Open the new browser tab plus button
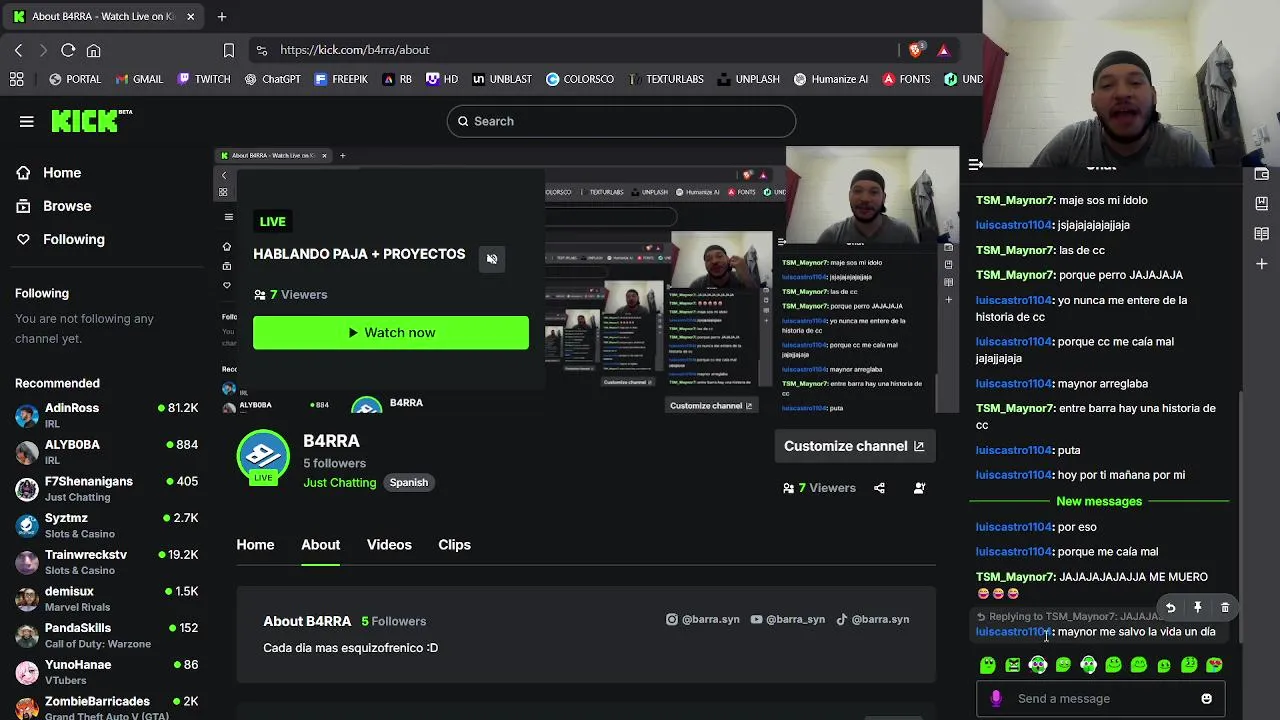The height and width of the screenshot is (720, 1280). pyautogui.click(x=222, y=16)
